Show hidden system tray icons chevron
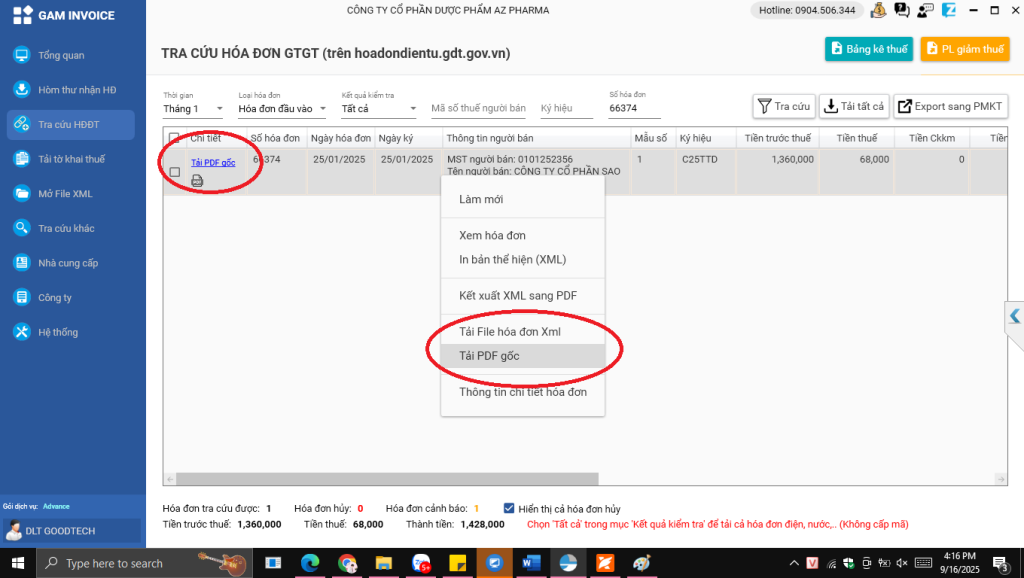 coord(794,563)
